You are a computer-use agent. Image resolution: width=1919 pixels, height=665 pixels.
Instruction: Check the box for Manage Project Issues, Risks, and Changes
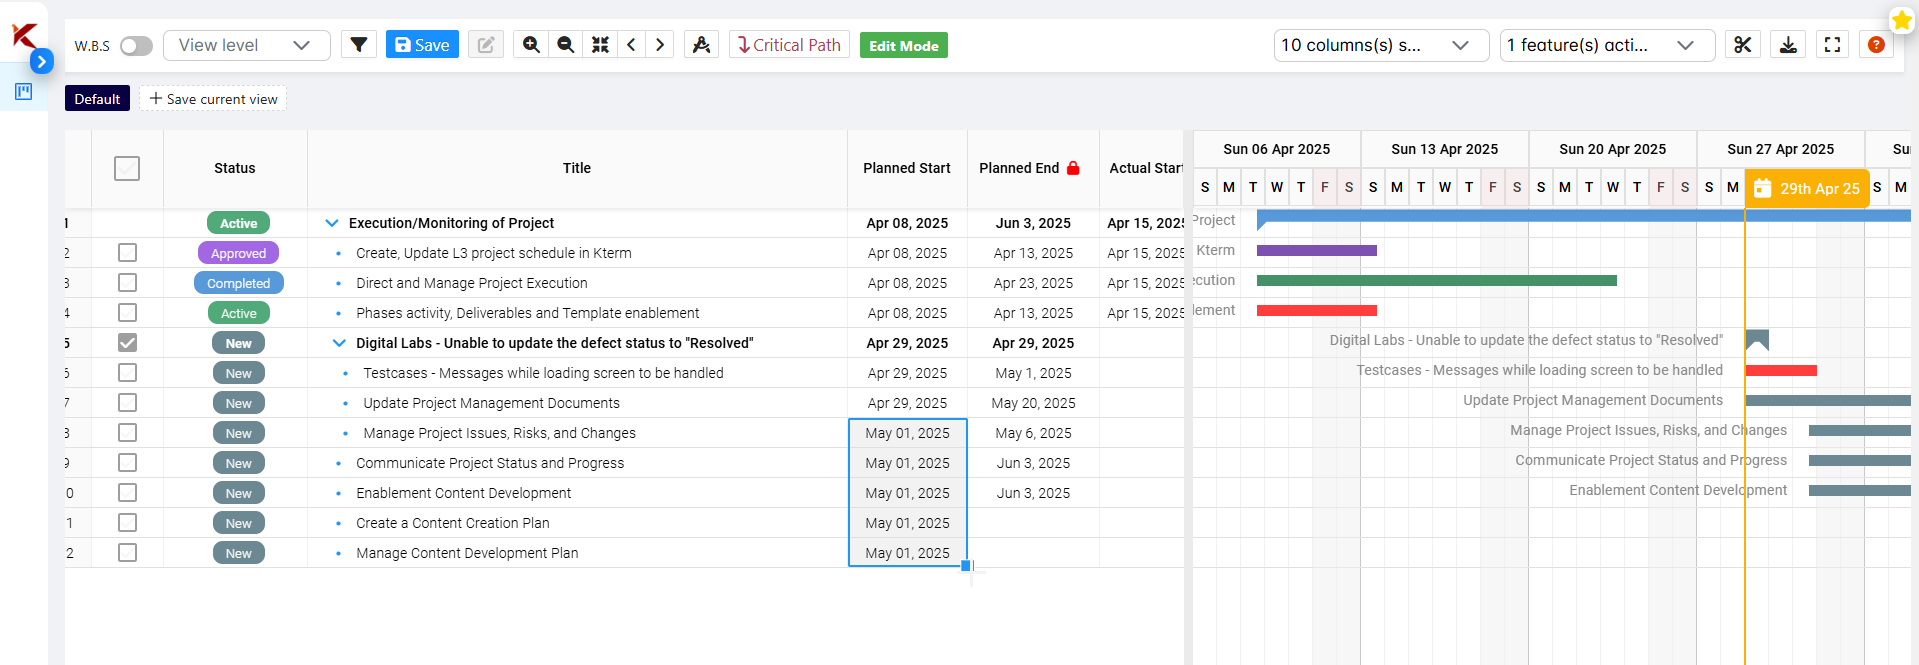point(127,433)
